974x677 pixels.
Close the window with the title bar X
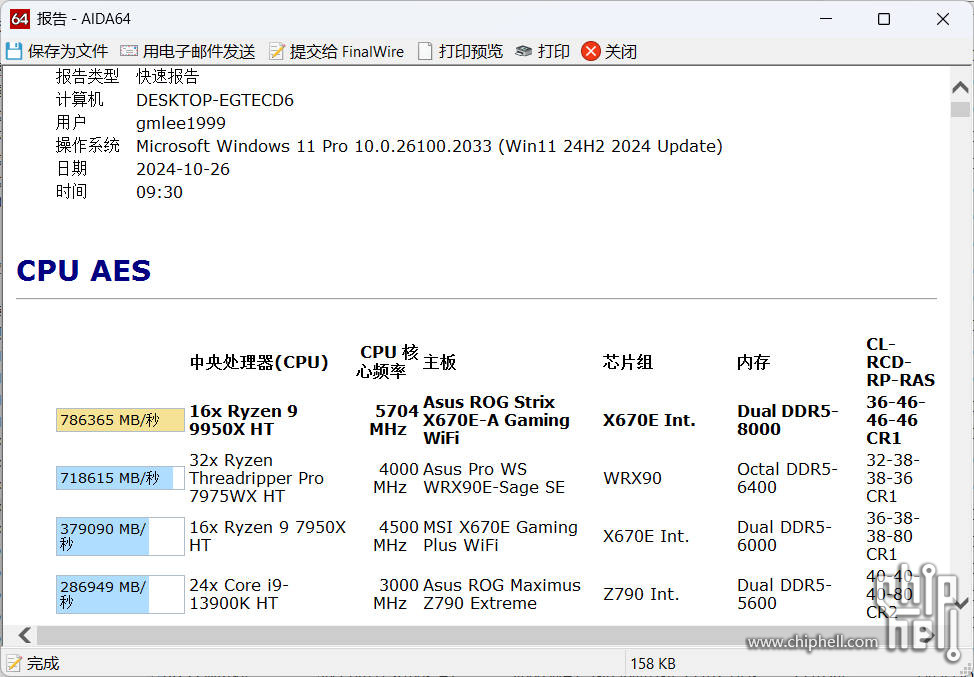pos(942,19)
